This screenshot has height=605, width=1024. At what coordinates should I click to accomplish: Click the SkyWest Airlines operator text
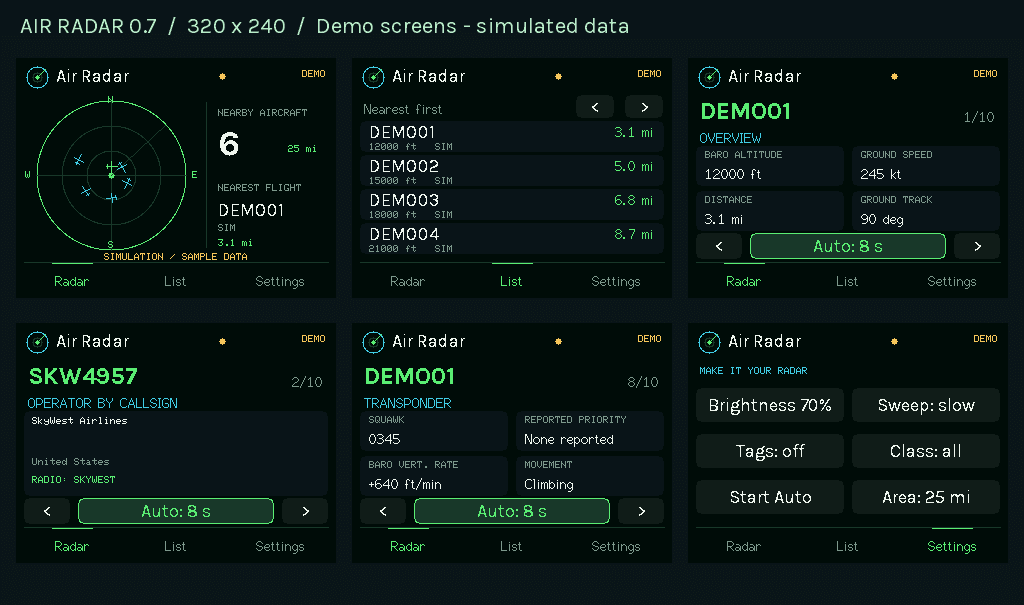(x=79, y=421)
